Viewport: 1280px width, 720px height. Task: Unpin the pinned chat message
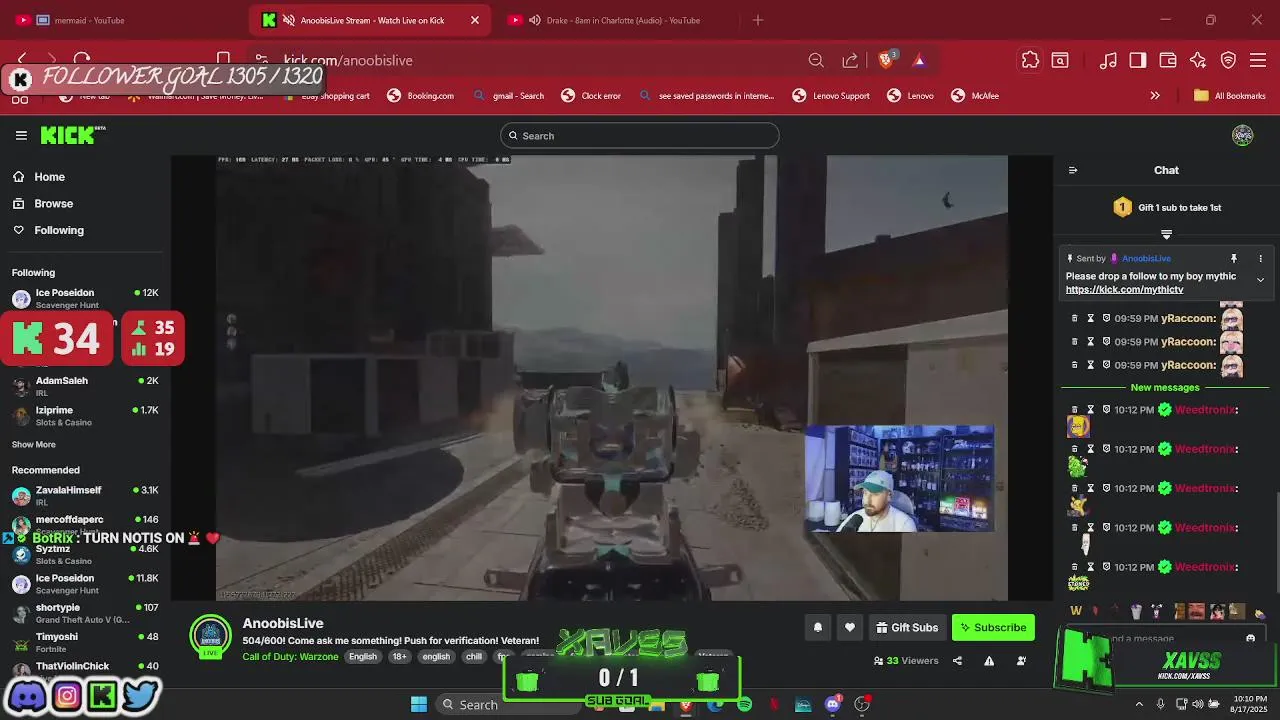[1234, 258]
